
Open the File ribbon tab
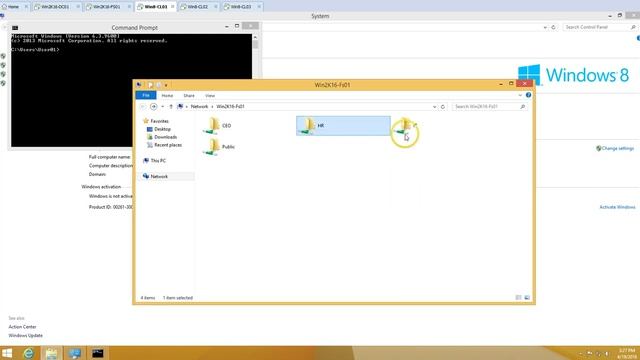[146, 96]
